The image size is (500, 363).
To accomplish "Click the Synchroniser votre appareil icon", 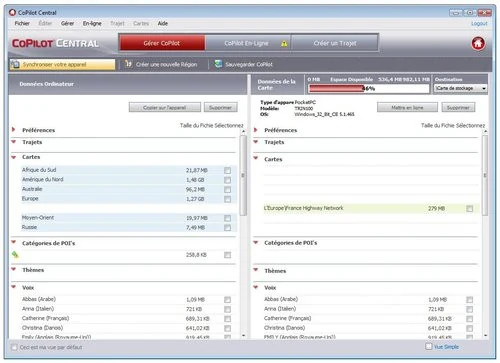I will (15, 64).
